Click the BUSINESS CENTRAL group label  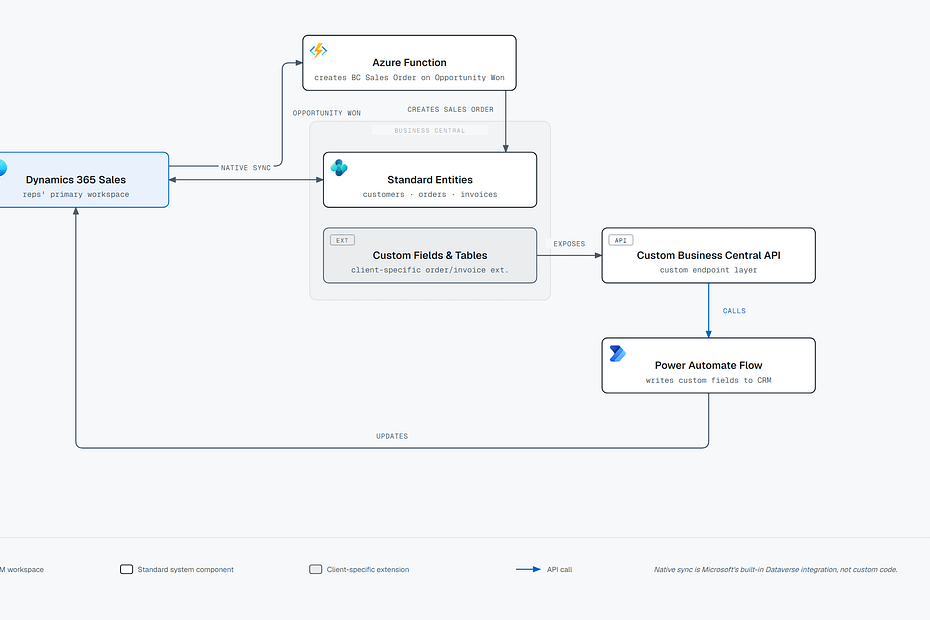(x=430, y=131)
